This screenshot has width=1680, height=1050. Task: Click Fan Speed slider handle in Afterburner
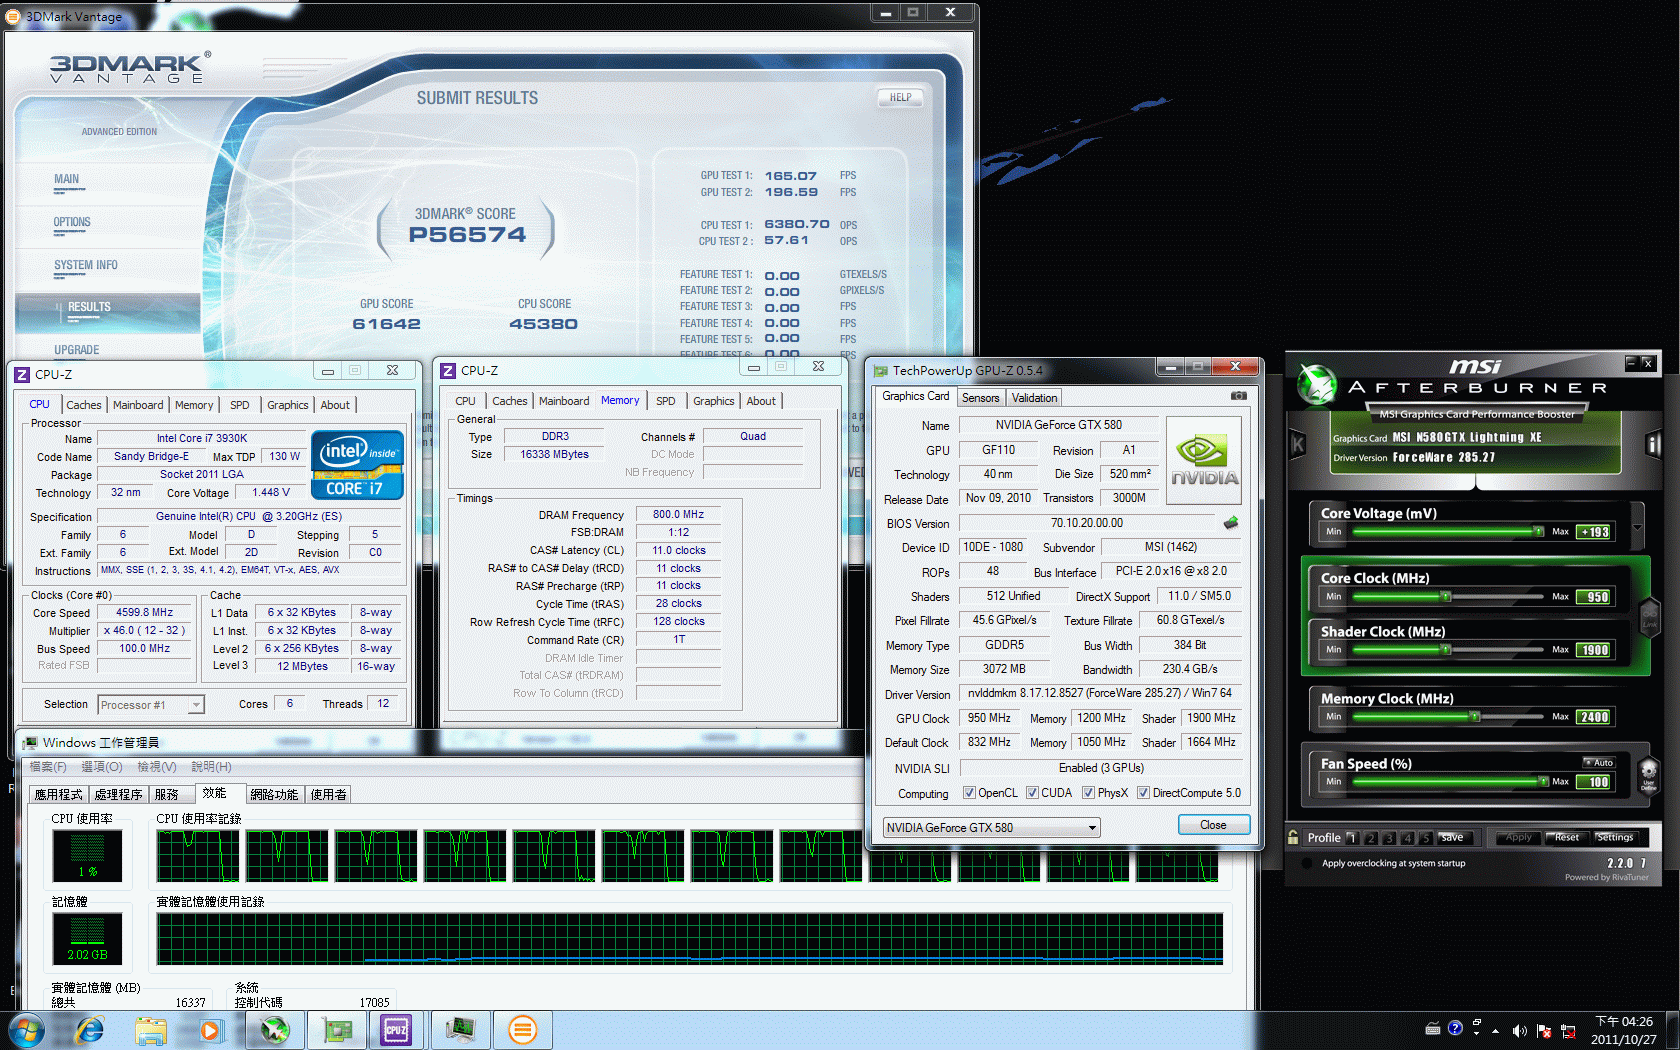[x=1544, y=782]
